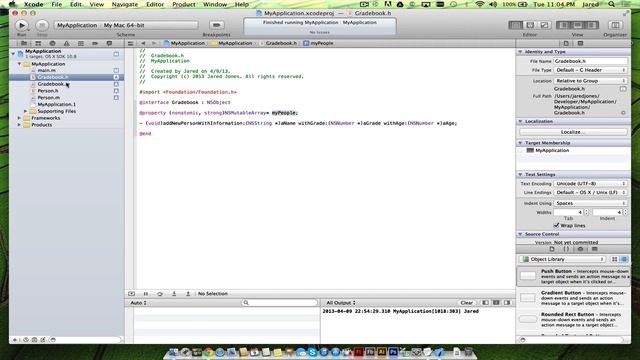Show the Symbol navigator
The height and width of the screenshot is (360, 640).
point(38,43)
